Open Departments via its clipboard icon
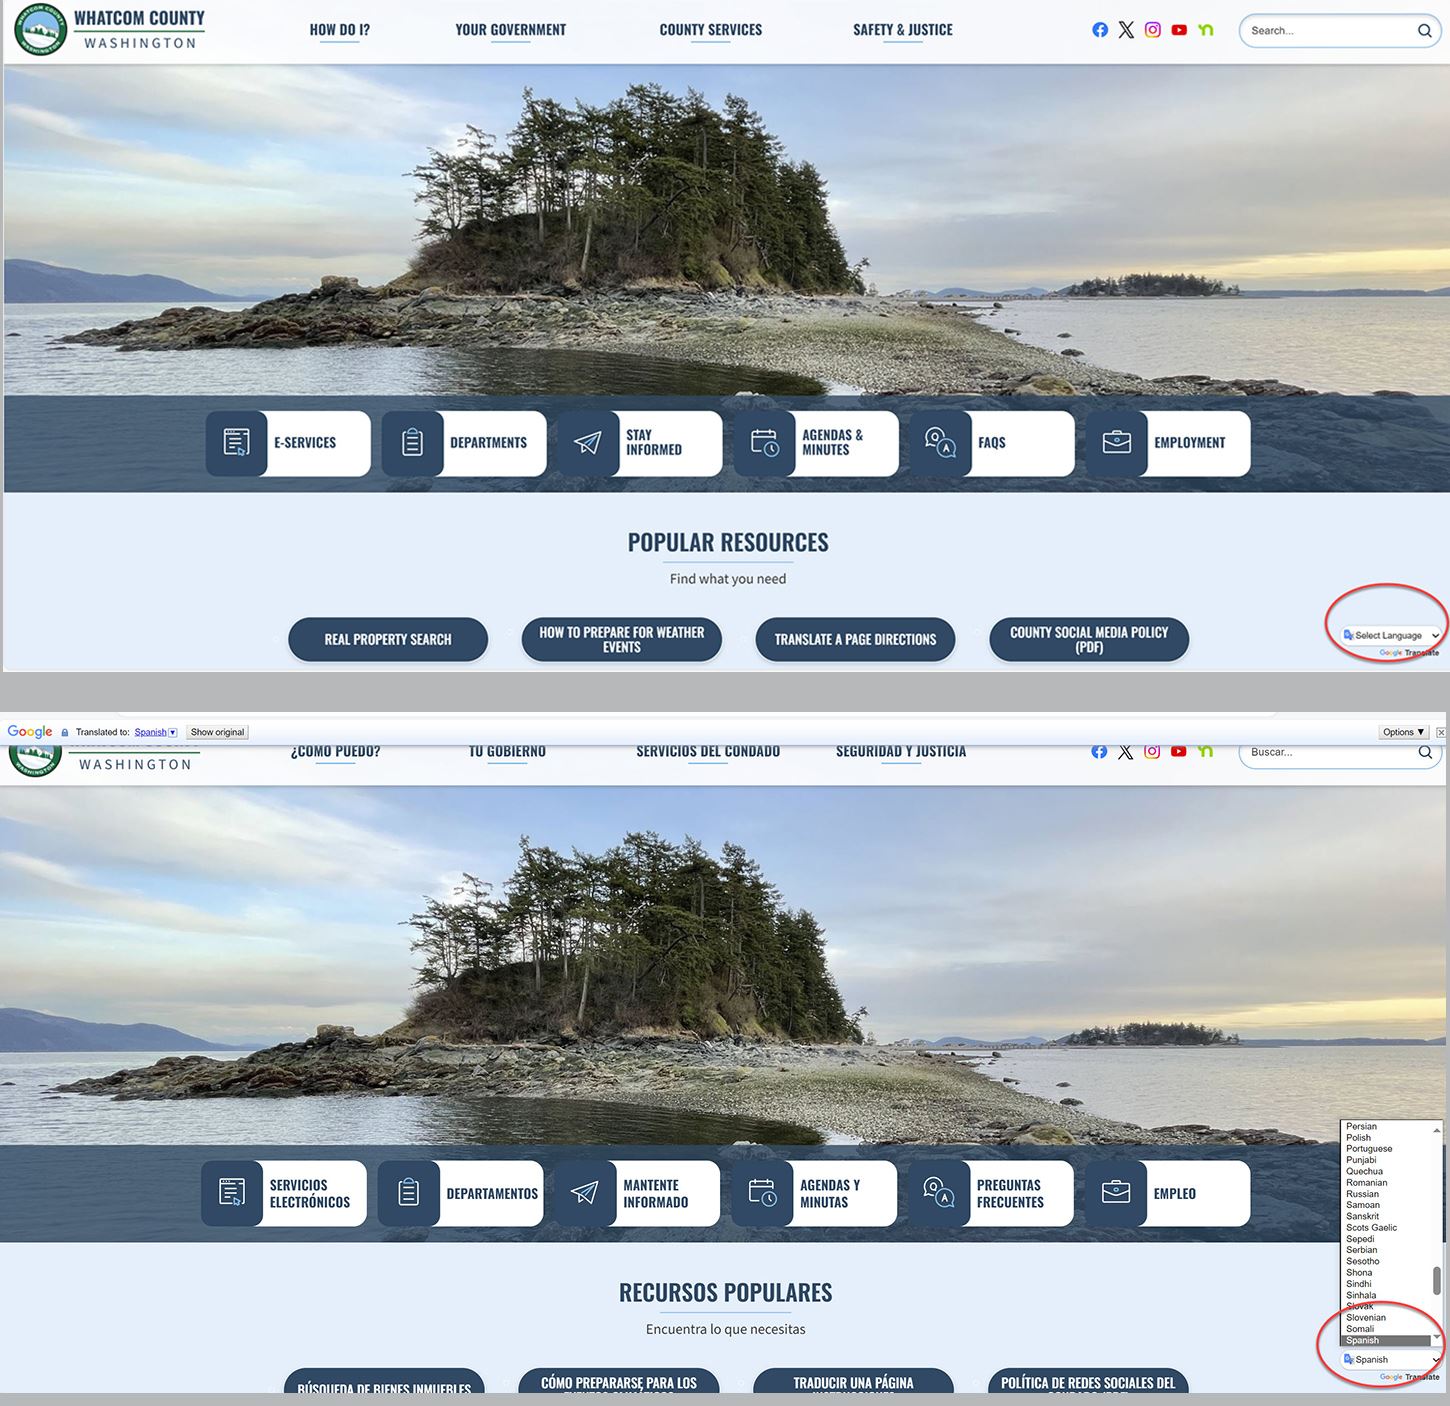Image resolution: width=1450 pixels, height=1406 pixels. tap(412, 443)
